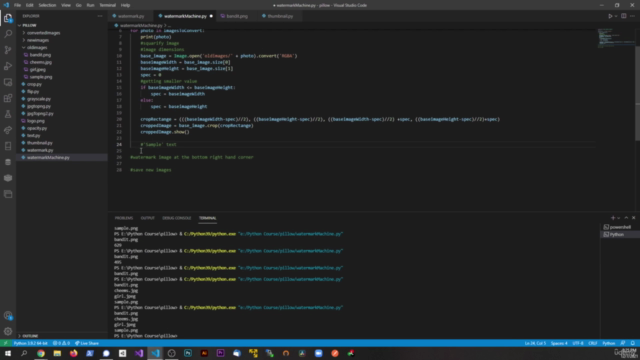
Task: Open the File menu
Action: (17, 5)
